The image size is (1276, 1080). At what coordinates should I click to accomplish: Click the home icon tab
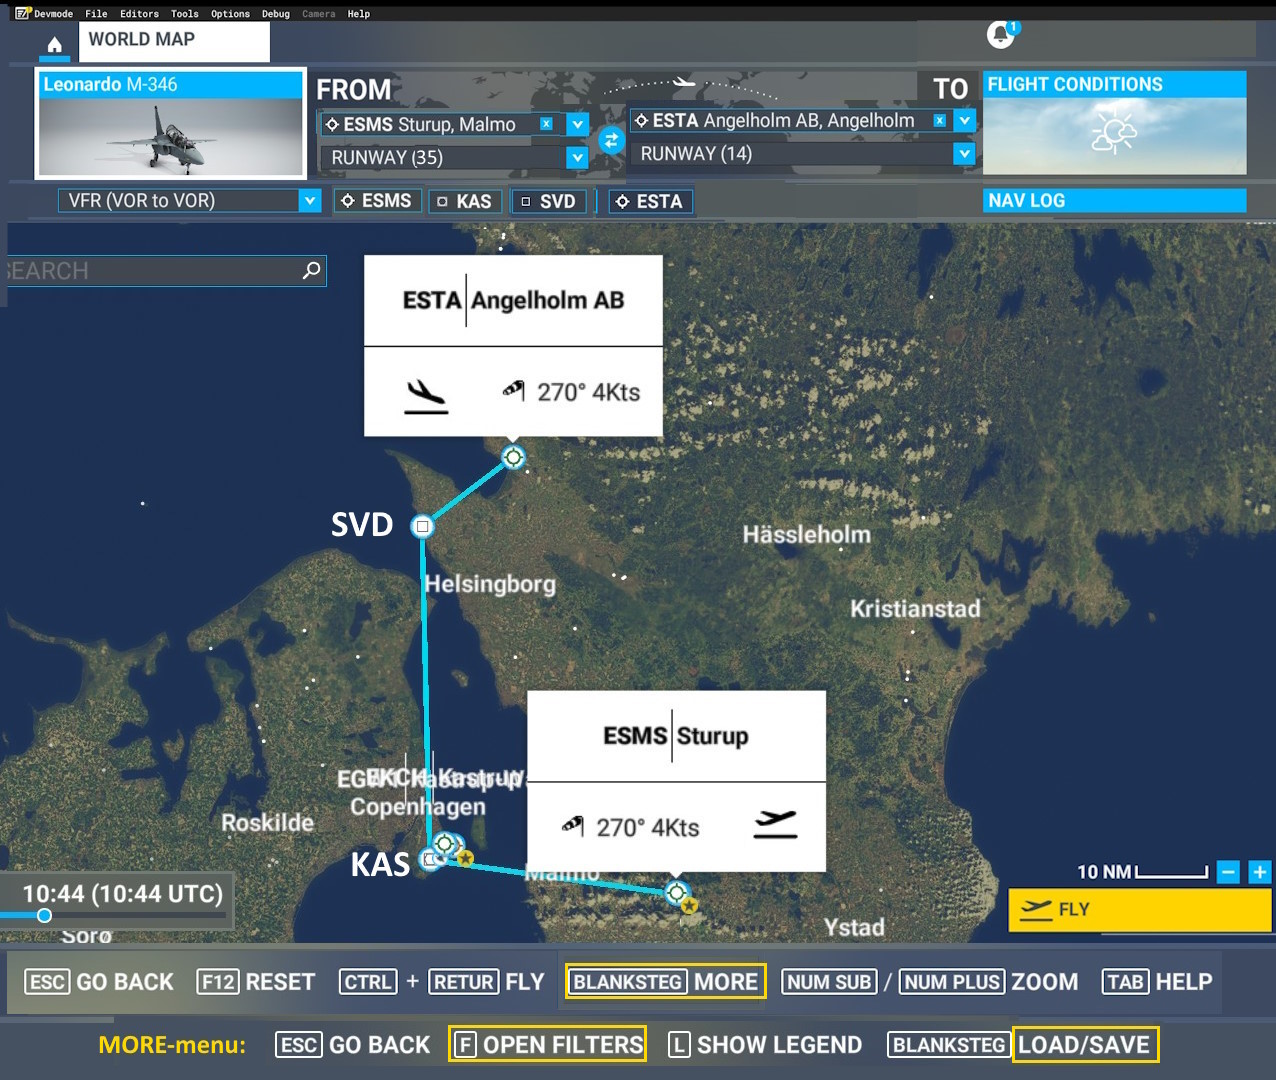click(55, 45)
